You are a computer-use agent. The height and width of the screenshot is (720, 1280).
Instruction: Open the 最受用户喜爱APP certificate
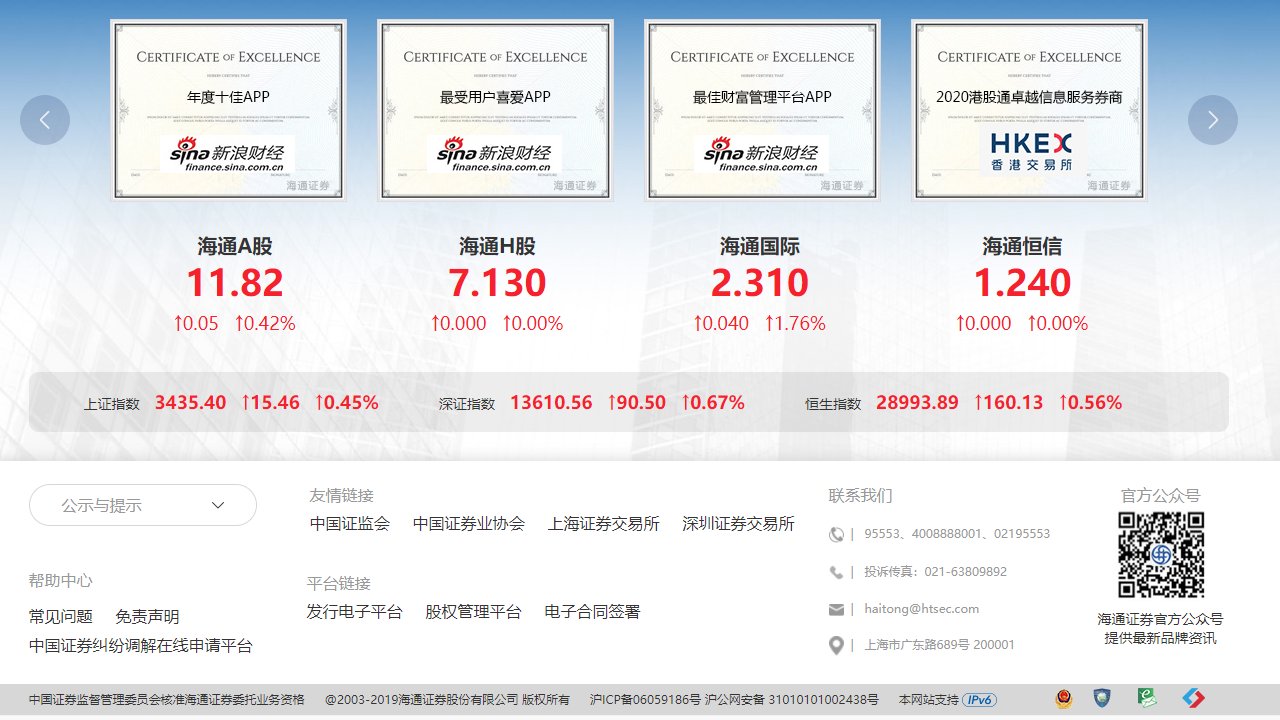(x=496, y=110)
